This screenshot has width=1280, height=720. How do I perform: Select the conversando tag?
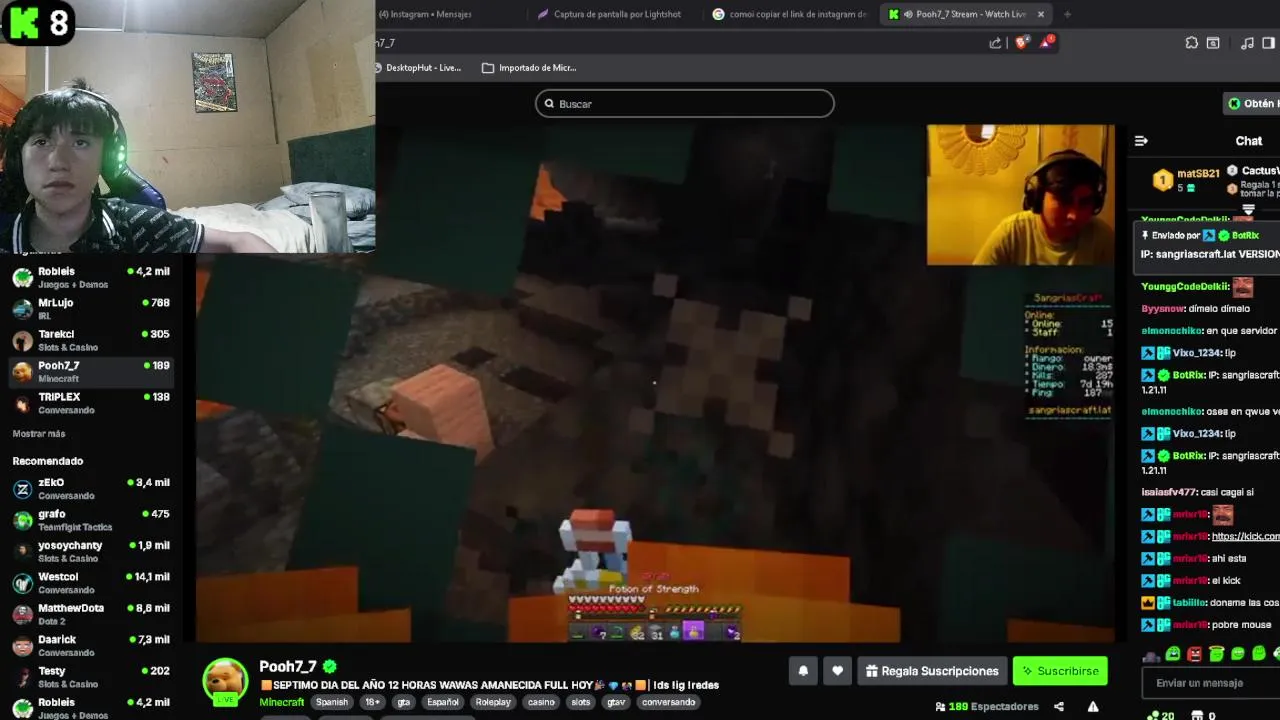(x=668, y=702)
